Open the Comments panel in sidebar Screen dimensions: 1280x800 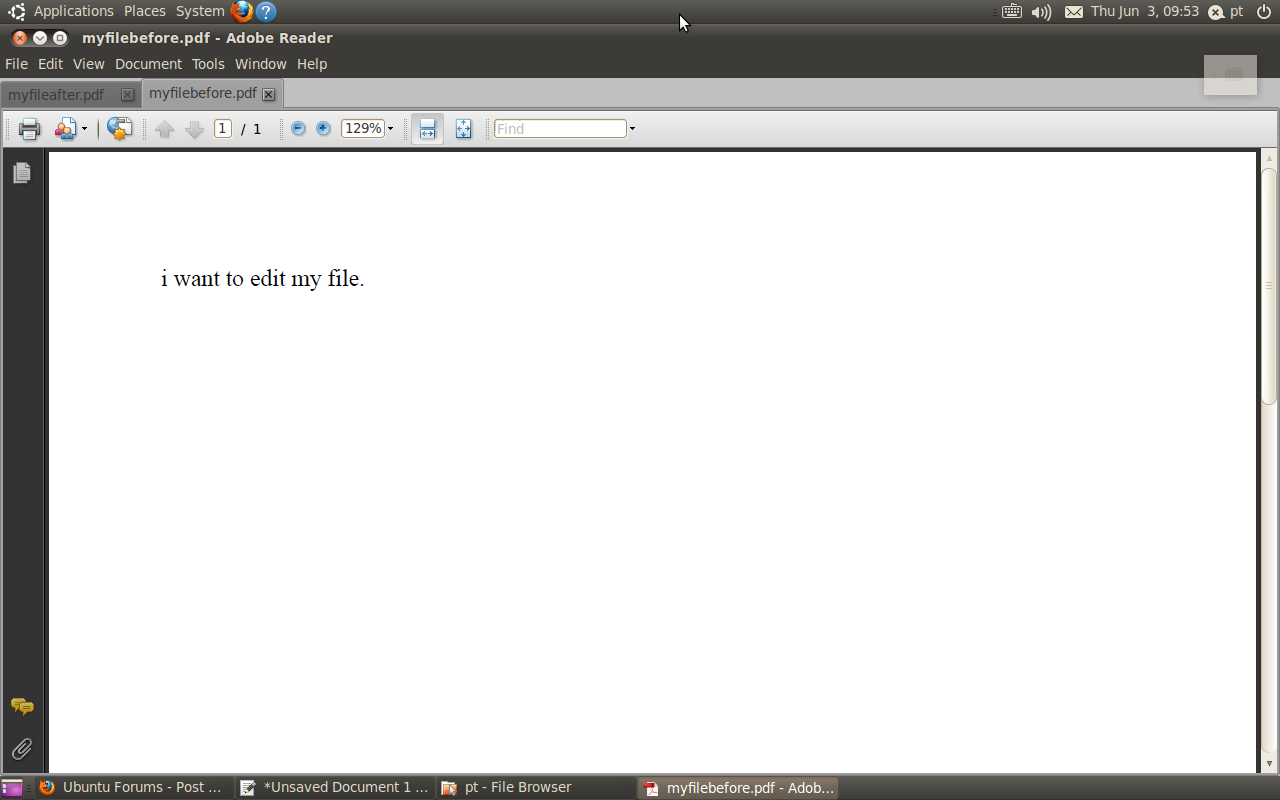tap(22, 707)
